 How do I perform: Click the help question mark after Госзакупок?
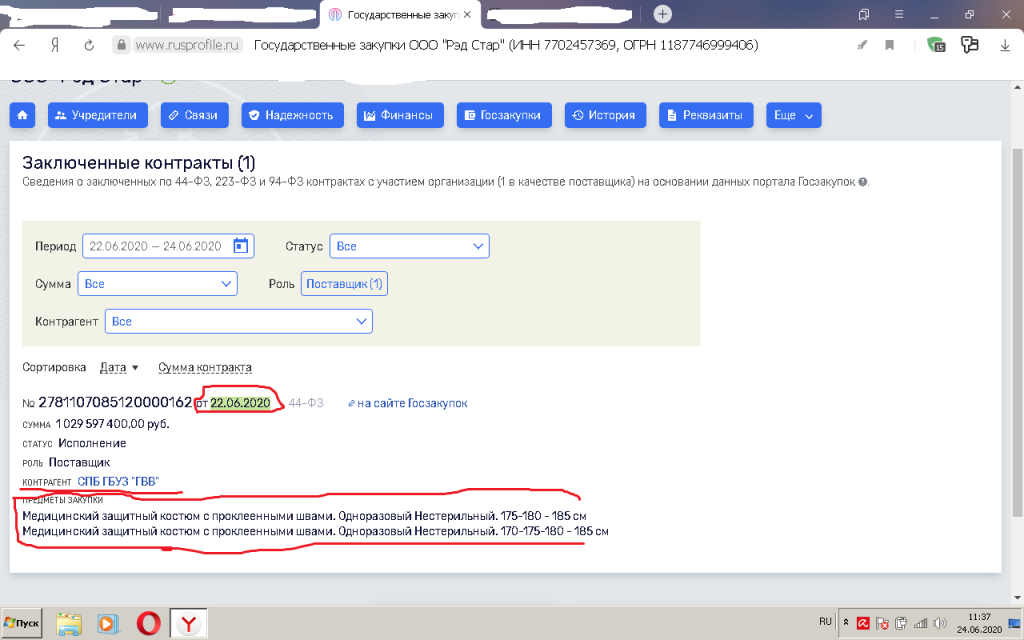(x=863, y=182)
